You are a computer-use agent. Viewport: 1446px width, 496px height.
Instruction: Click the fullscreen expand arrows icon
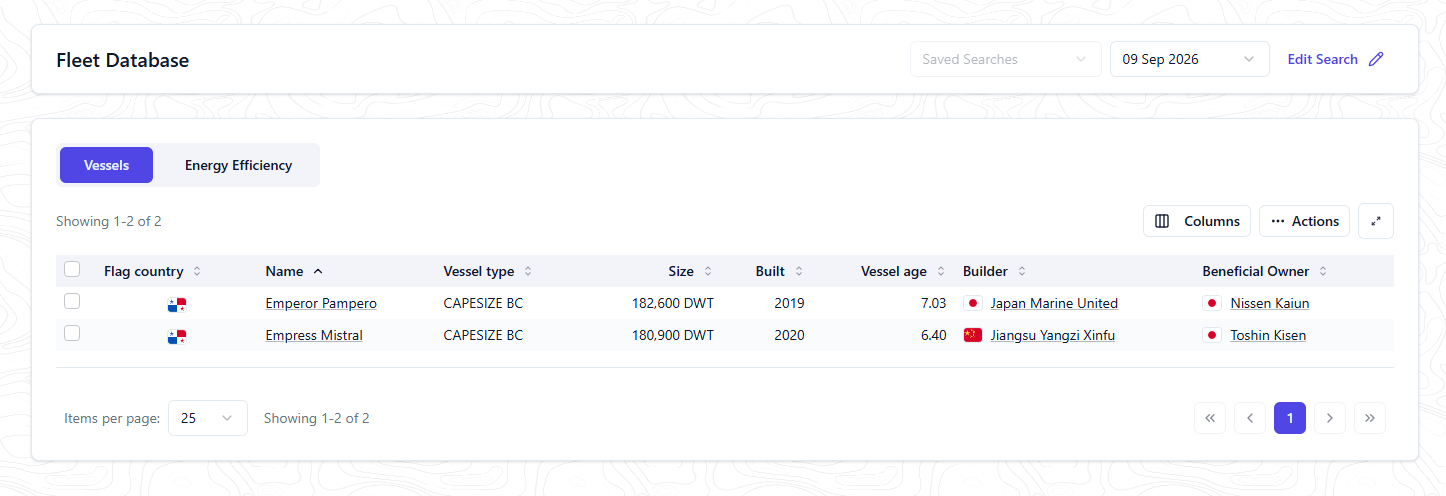[1376, 221]
